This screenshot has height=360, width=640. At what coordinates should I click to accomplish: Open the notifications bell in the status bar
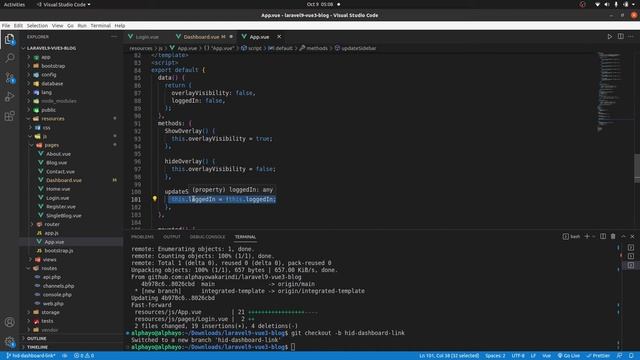[631, 356]
